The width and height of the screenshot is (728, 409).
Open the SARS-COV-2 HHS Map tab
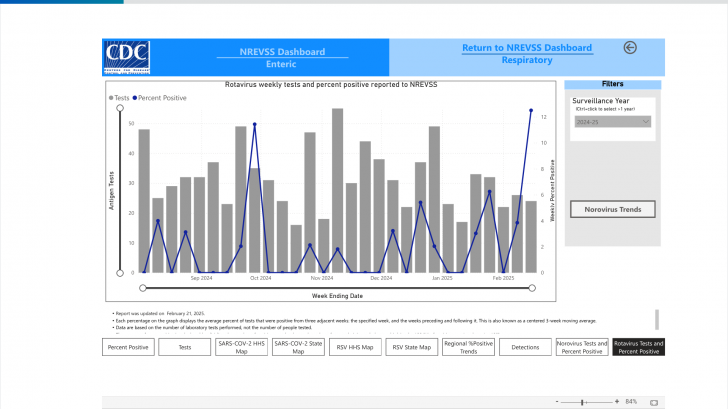pyautogui.click(x=242, y=347)
